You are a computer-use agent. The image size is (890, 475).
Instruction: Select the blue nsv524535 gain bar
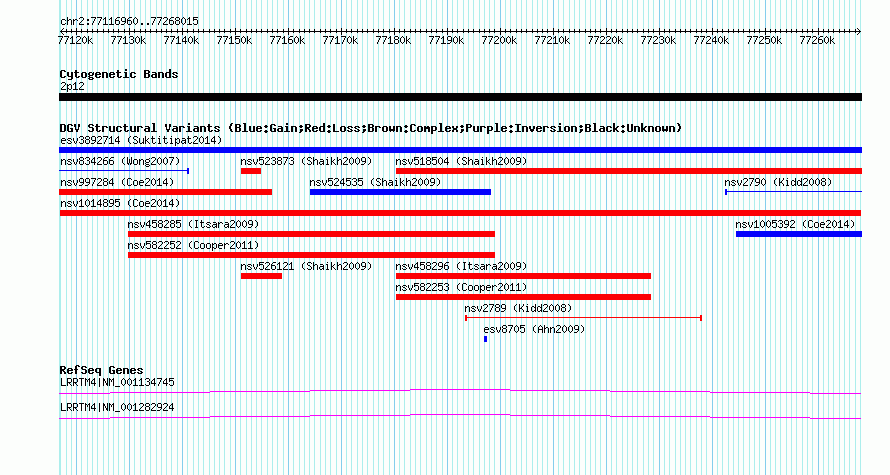click(x=400, y=192)
